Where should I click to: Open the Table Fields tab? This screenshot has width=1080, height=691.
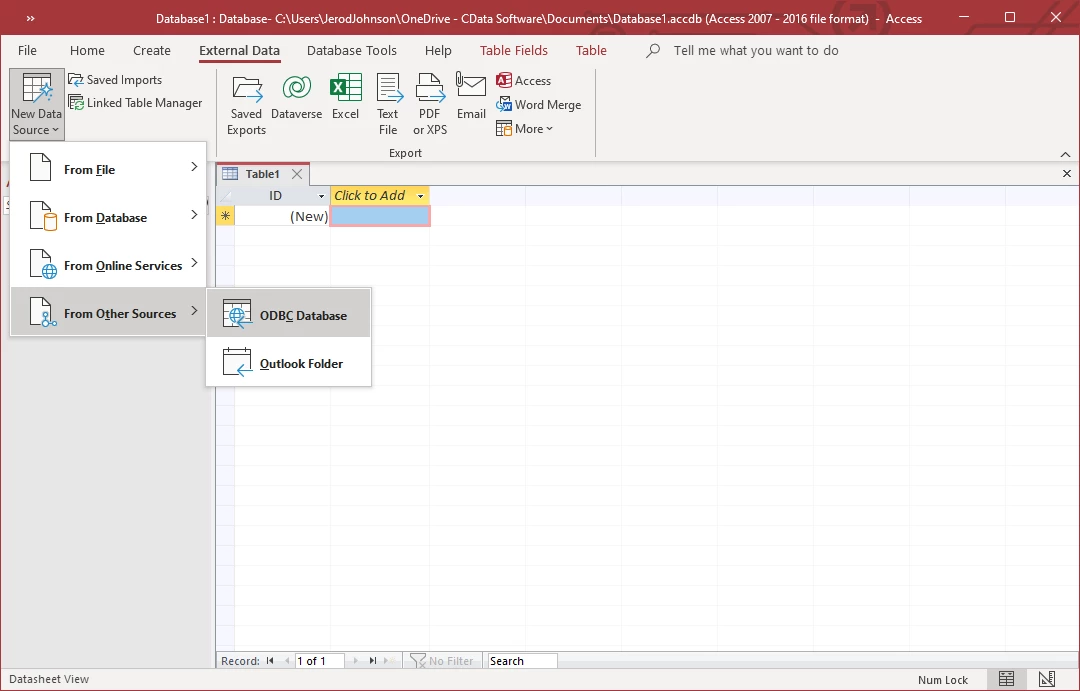[514, 50]
